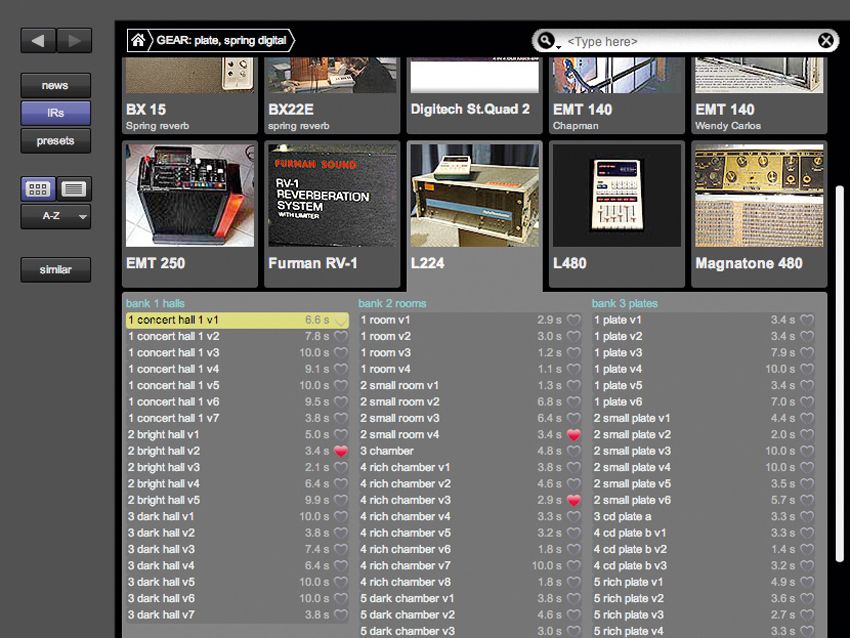
Task: Favorite '1 concert hall 1 v3' heart icon
Action: [x=340, y=353]
